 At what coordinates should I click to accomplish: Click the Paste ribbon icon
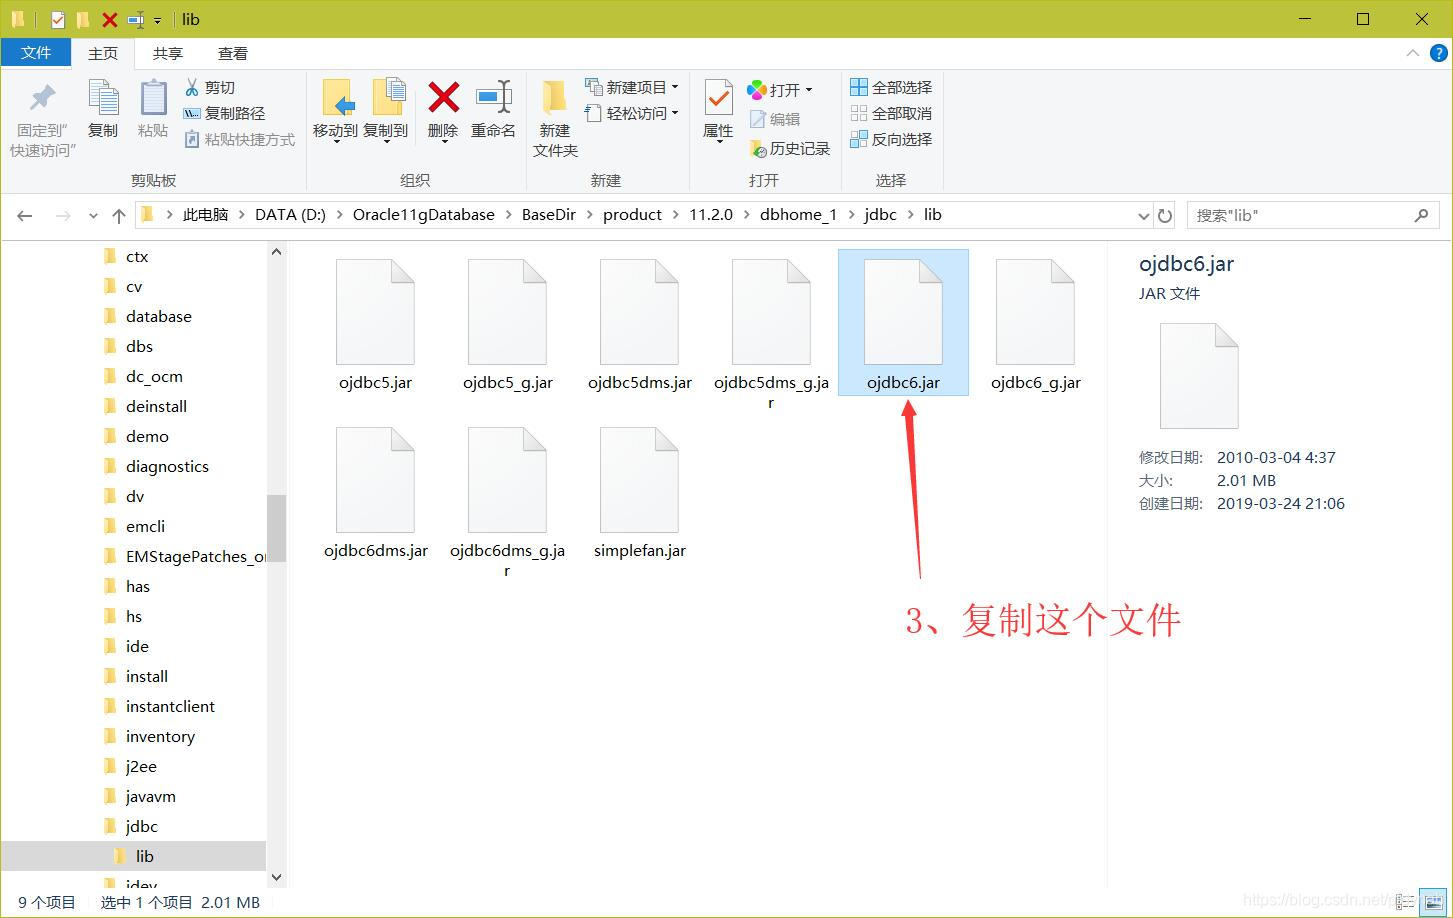153,99
